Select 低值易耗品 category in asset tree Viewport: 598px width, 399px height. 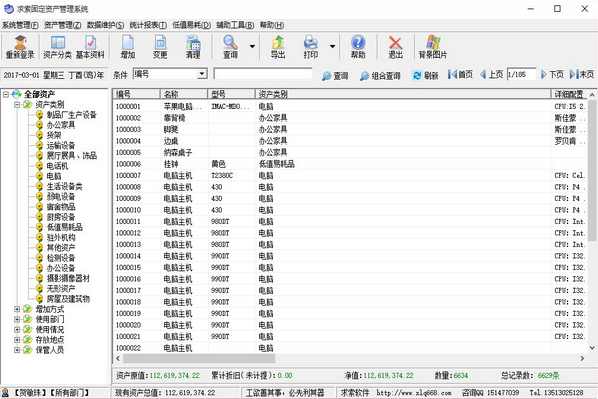click(x=64, y=227)
